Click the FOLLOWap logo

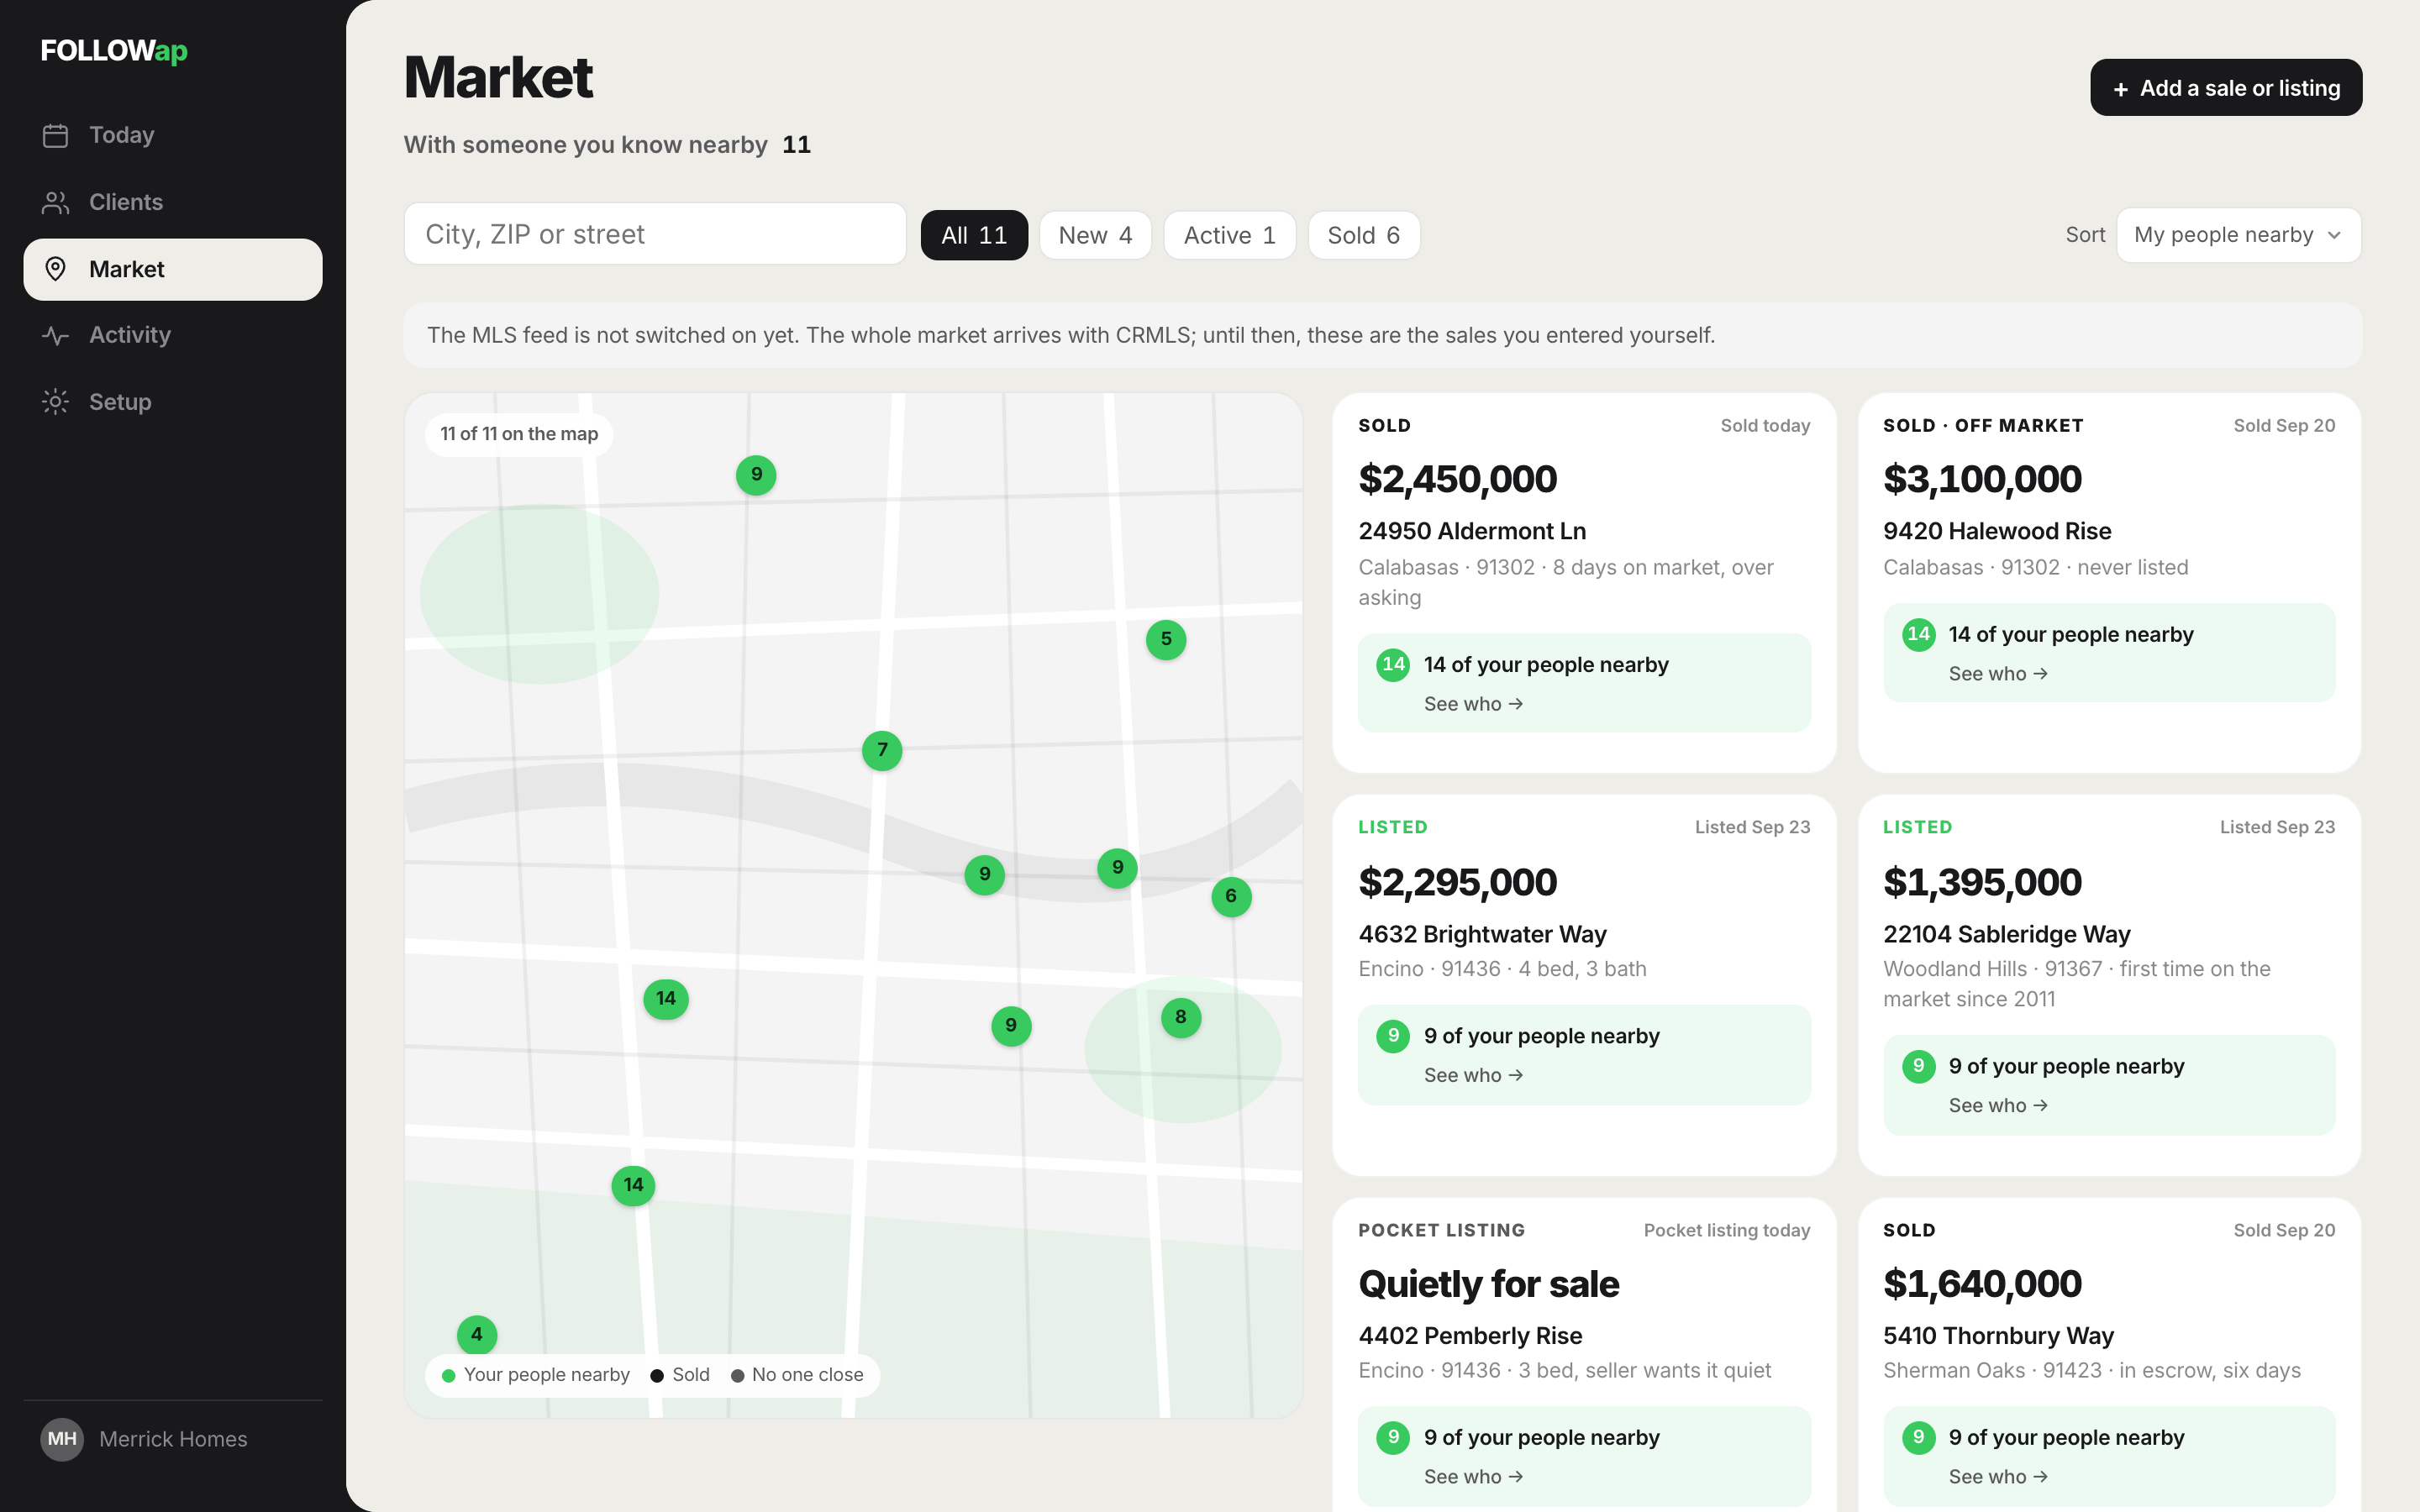coord(114,51)
